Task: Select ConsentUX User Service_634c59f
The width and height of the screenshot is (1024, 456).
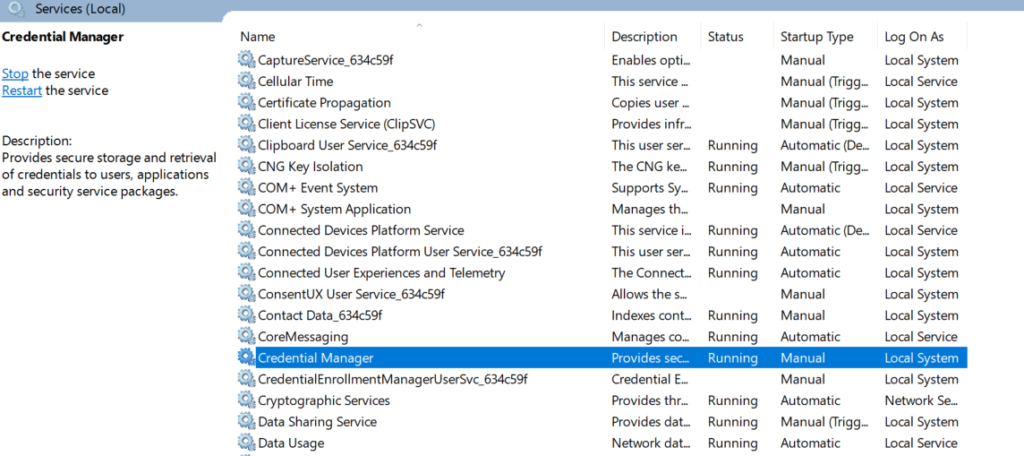Action: 351,294
